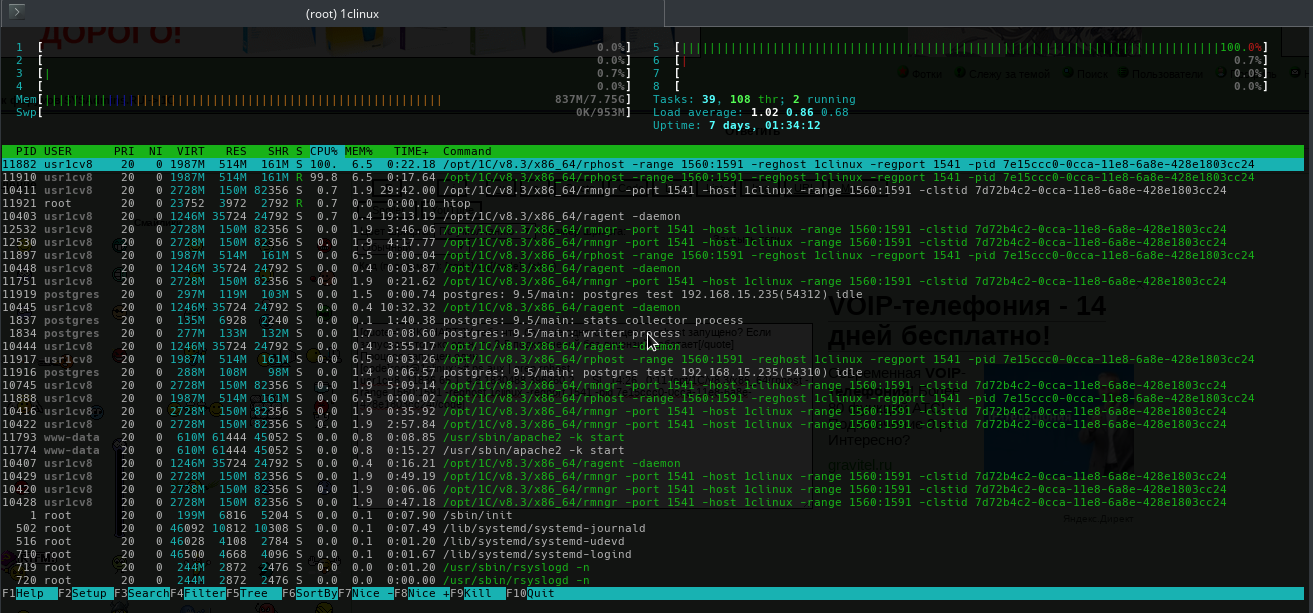Click F8 Nice + button
Screen dimensions: 1313x613
[x=420, y=593]
